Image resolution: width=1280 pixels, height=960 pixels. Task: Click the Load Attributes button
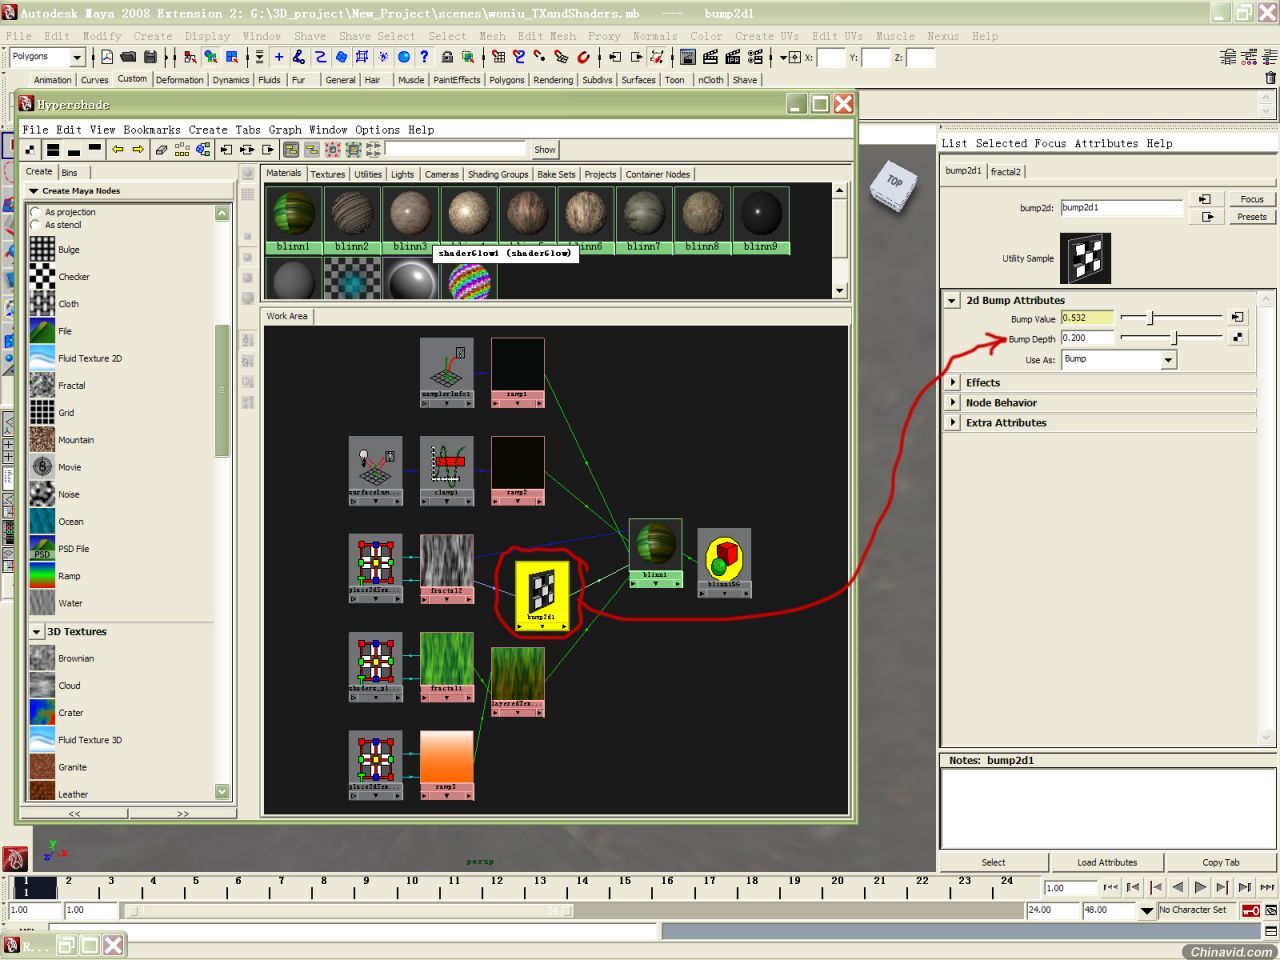click(x=1107, y=862)
